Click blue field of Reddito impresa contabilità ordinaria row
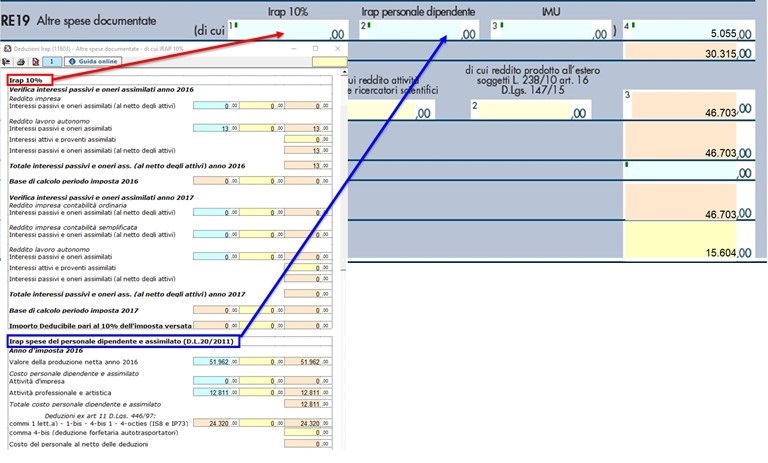The image size is (768, 463). (x=216, y=213)
